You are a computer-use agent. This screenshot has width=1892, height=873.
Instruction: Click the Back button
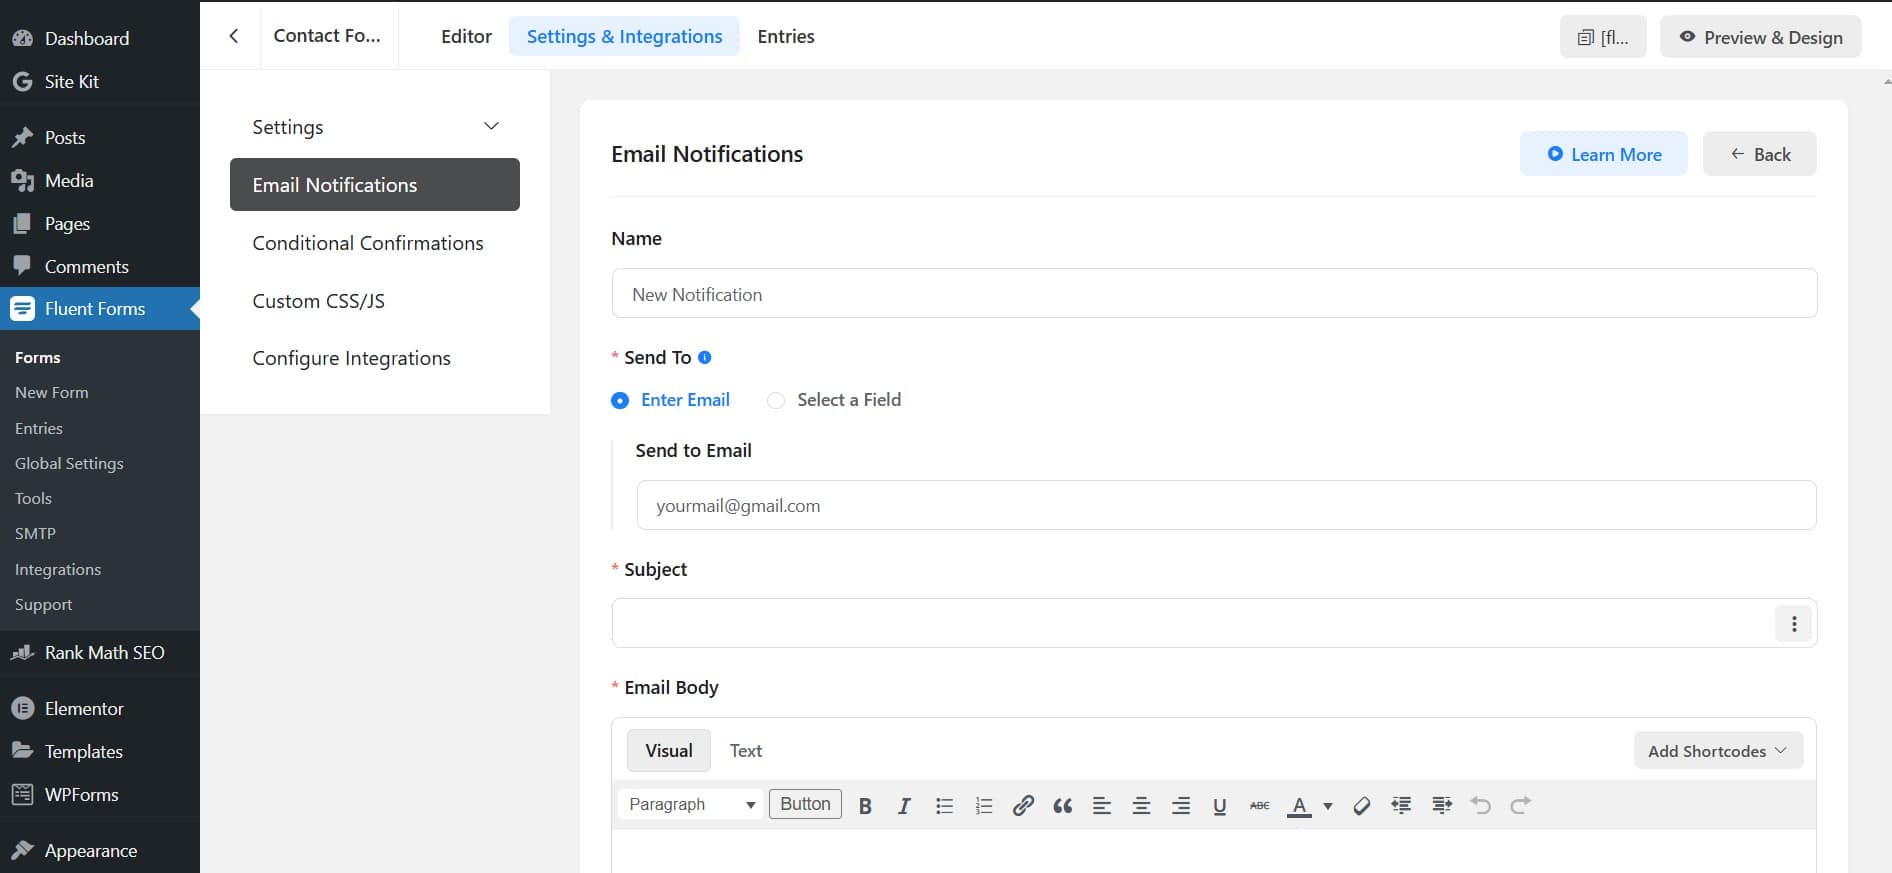click(1760, 154)
